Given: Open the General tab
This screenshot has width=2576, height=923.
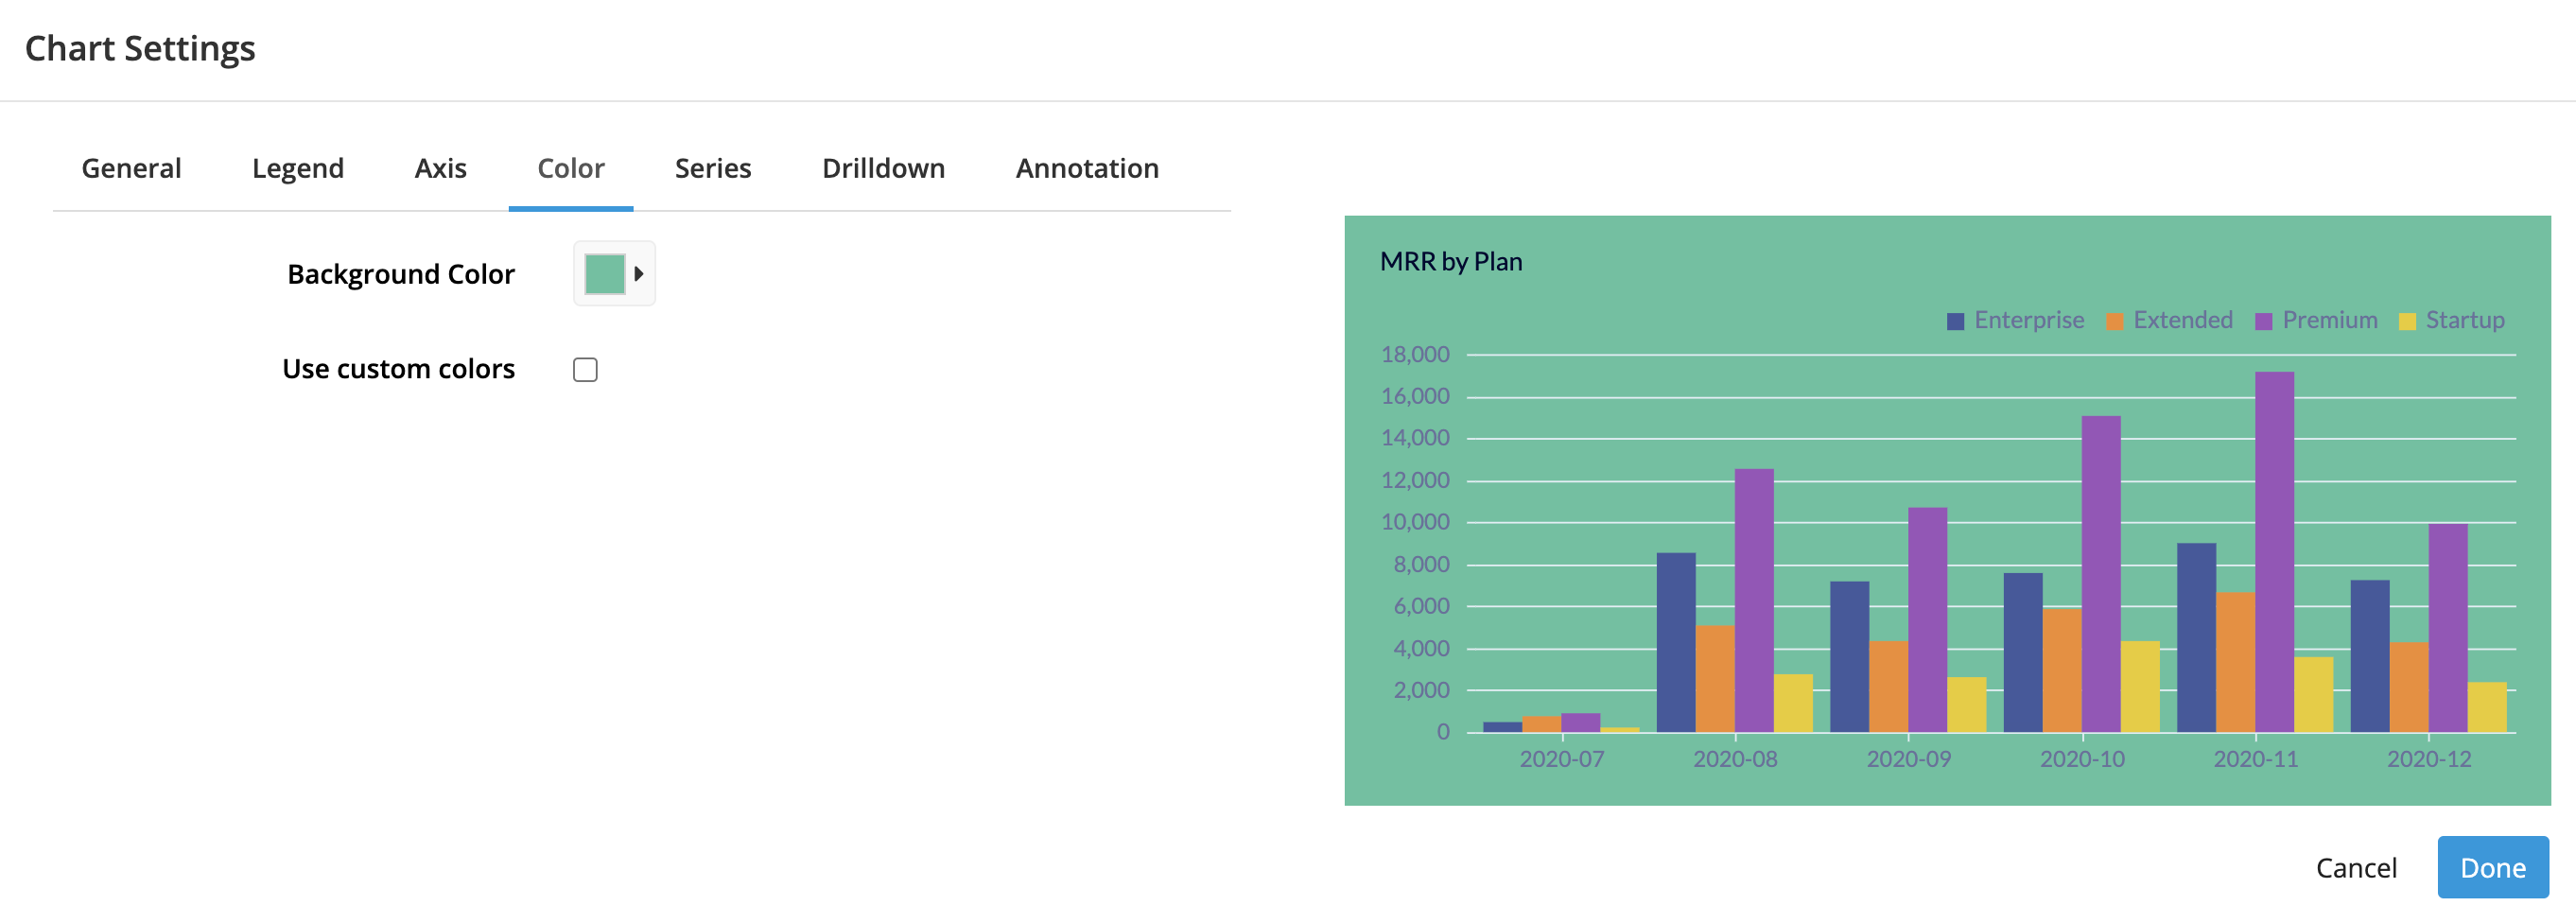Looking at the screenshot, I should pos(131,168).
